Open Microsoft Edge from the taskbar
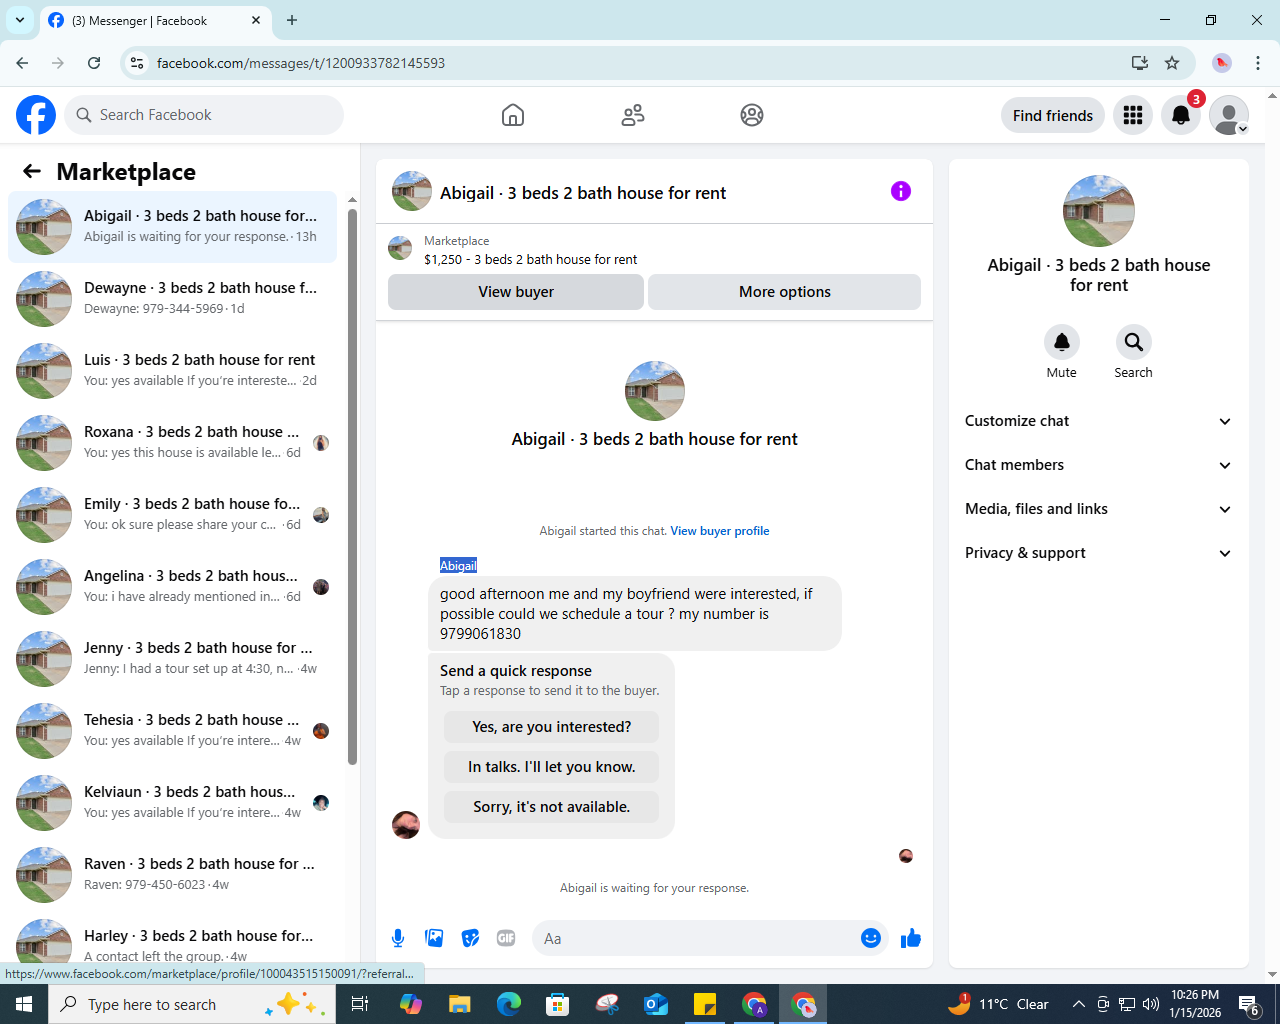1280x1024 pixels. coord(509,1004)
